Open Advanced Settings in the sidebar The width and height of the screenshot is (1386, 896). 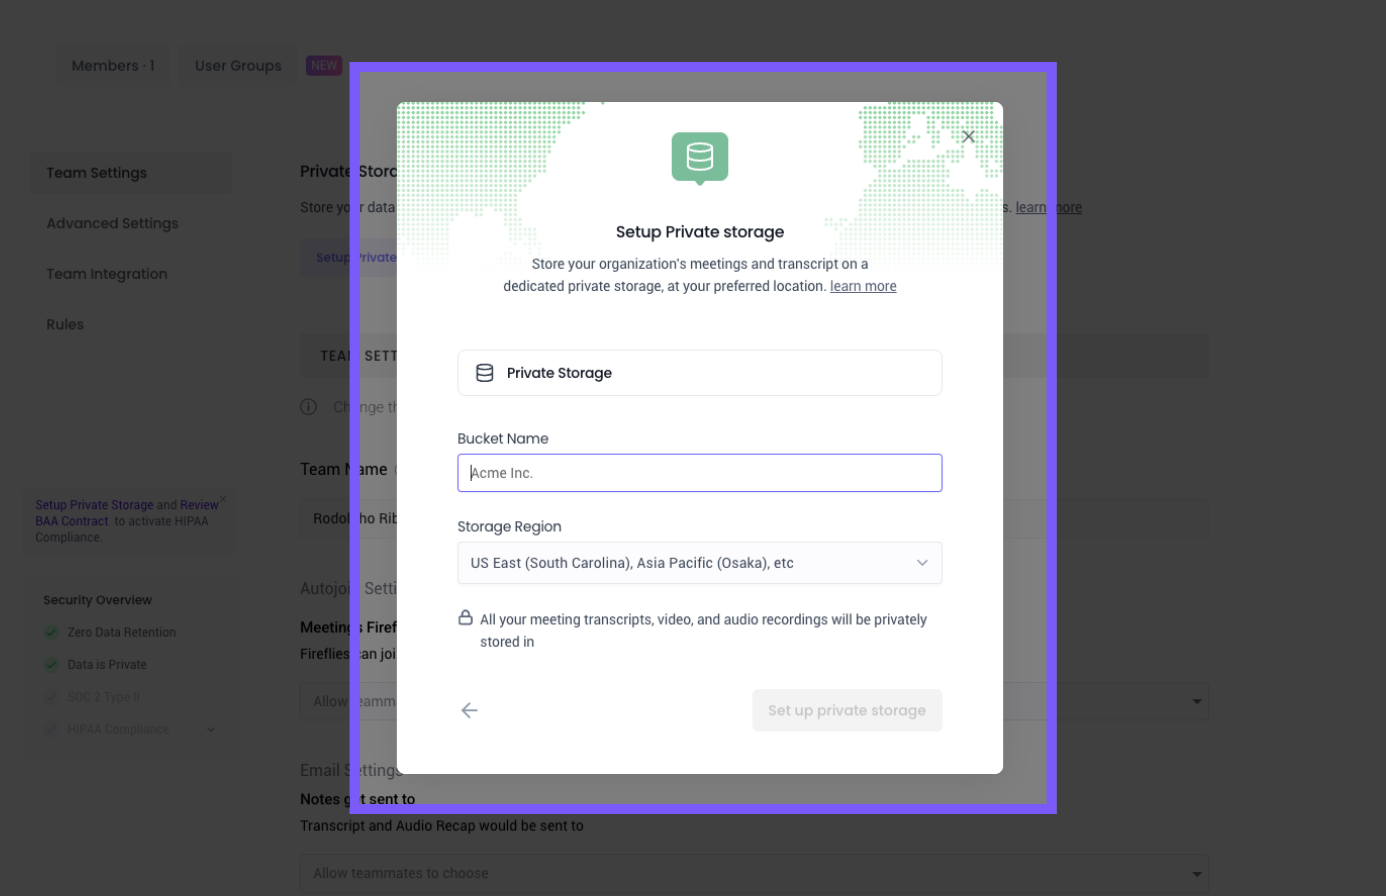pos(112,223)
